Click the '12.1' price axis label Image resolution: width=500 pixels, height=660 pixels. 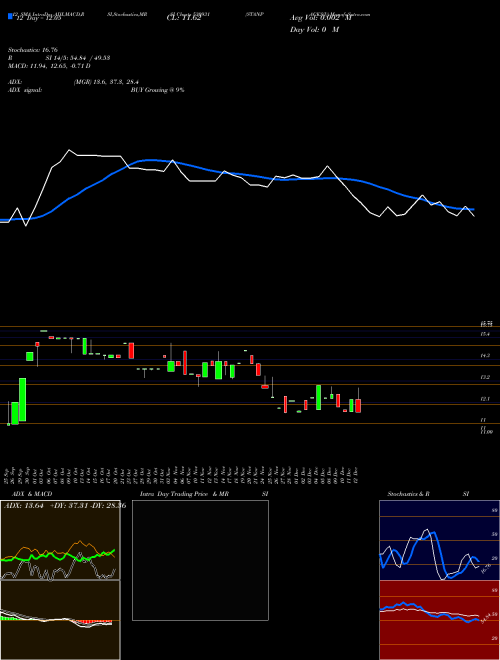[485, 399]
